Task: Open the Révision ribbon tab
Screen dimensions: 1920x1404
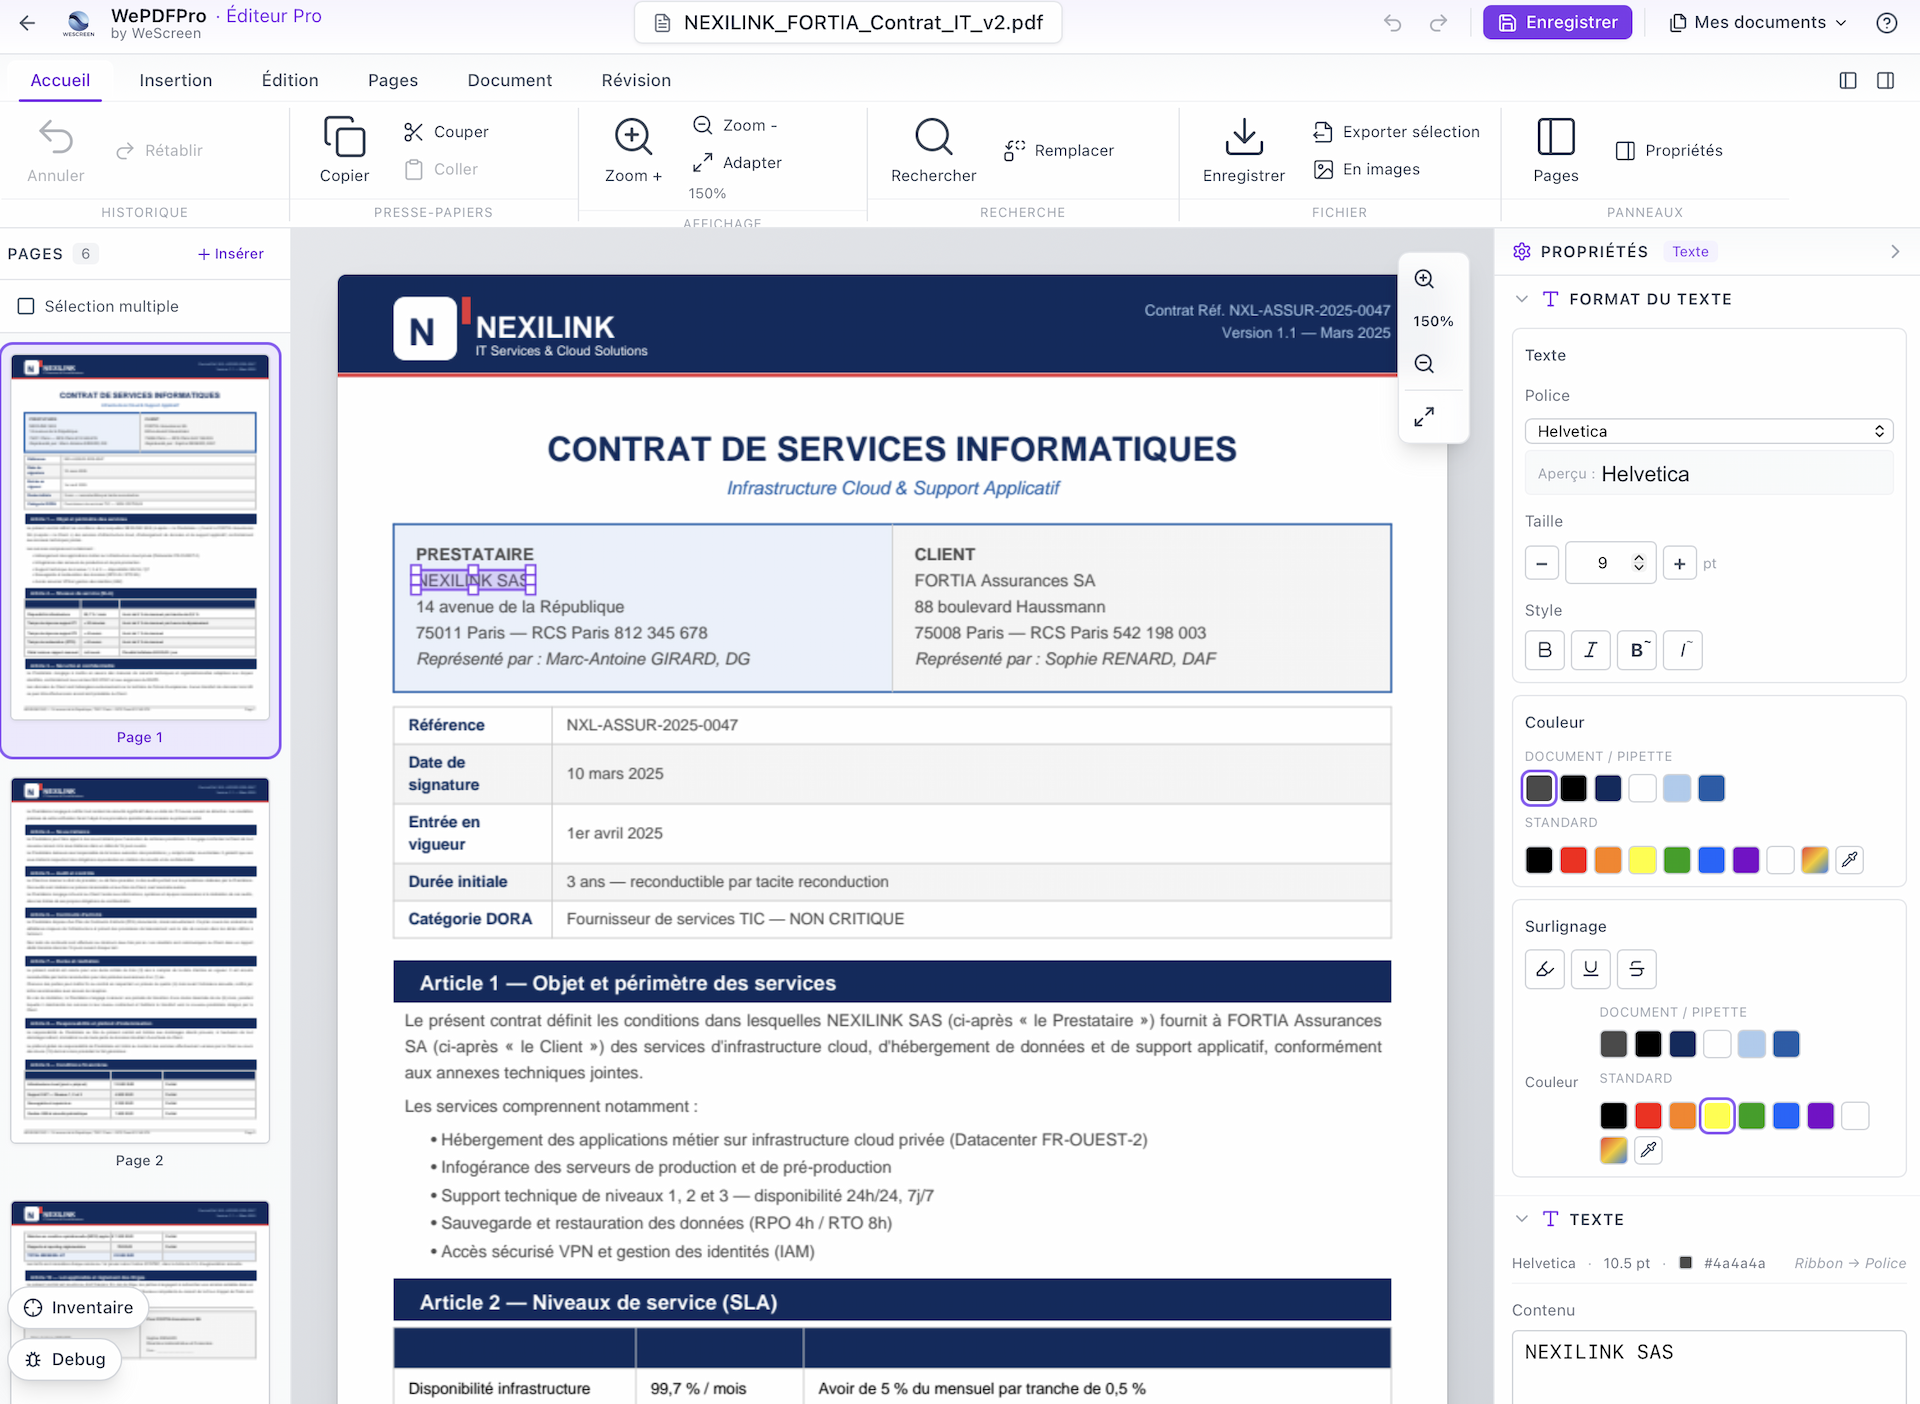Action: tap(636, 80)
